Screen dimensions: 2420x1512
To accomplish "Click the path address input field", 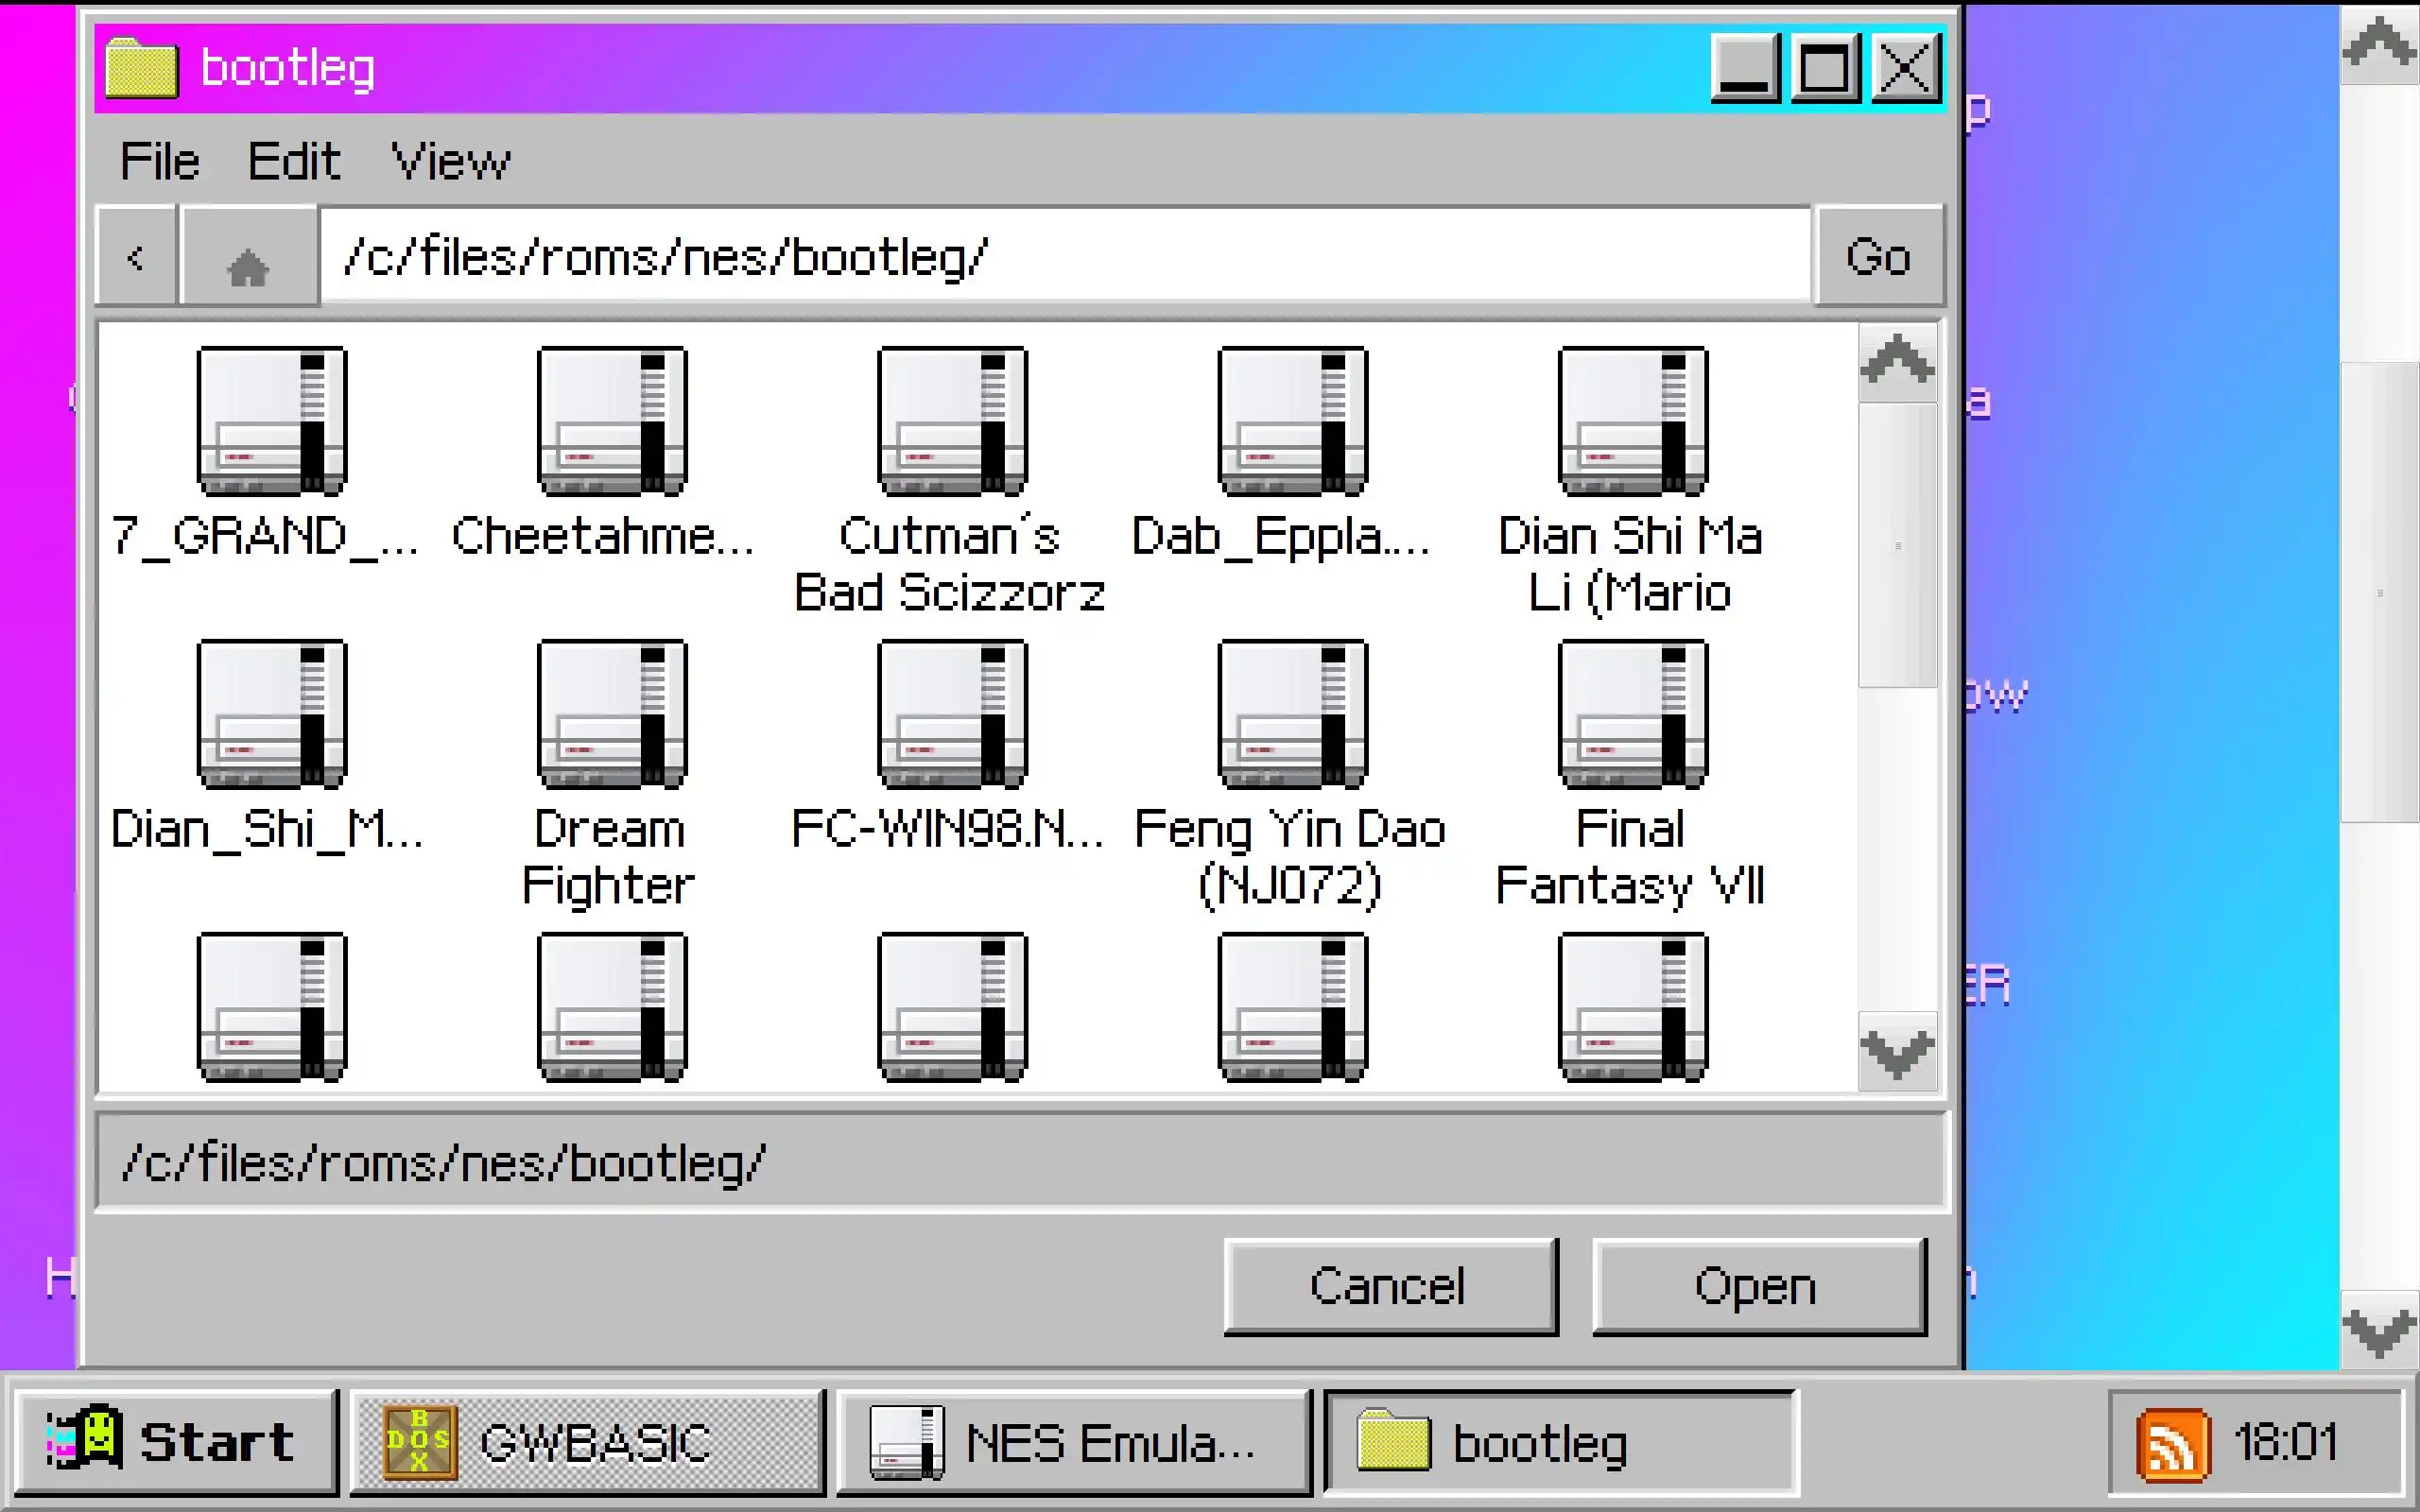I will click(1064, 257).
